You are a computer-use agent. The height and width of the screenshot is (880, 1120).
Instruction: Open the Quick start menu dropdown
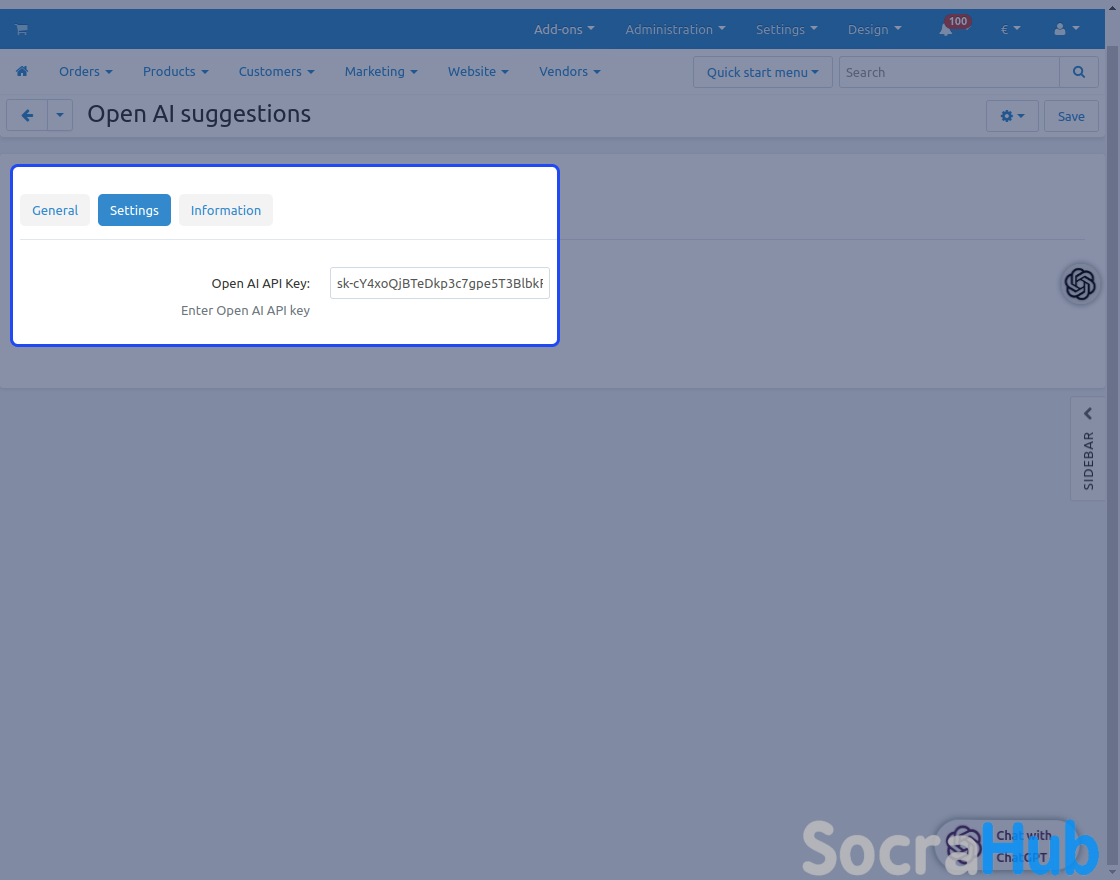pos(762,72)
